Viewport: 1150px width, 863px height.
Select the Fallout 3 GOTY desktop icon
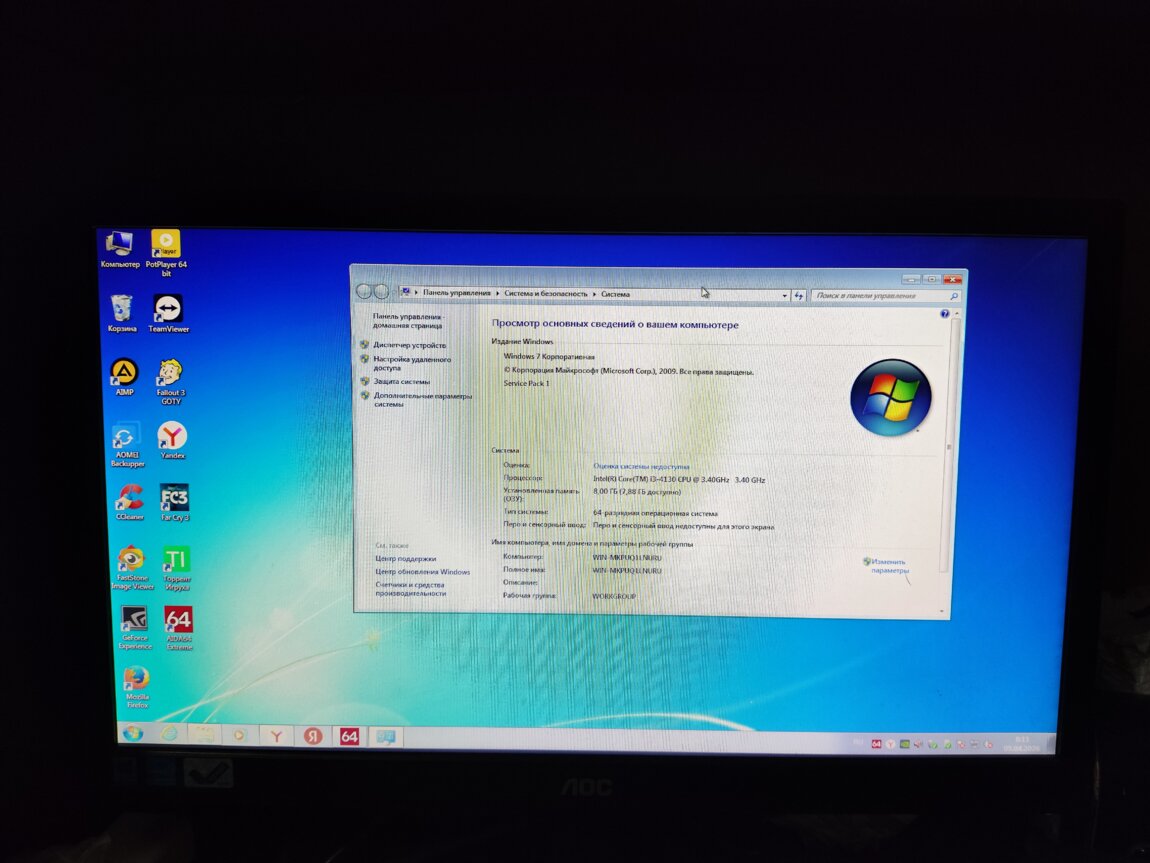coord(170,373)
